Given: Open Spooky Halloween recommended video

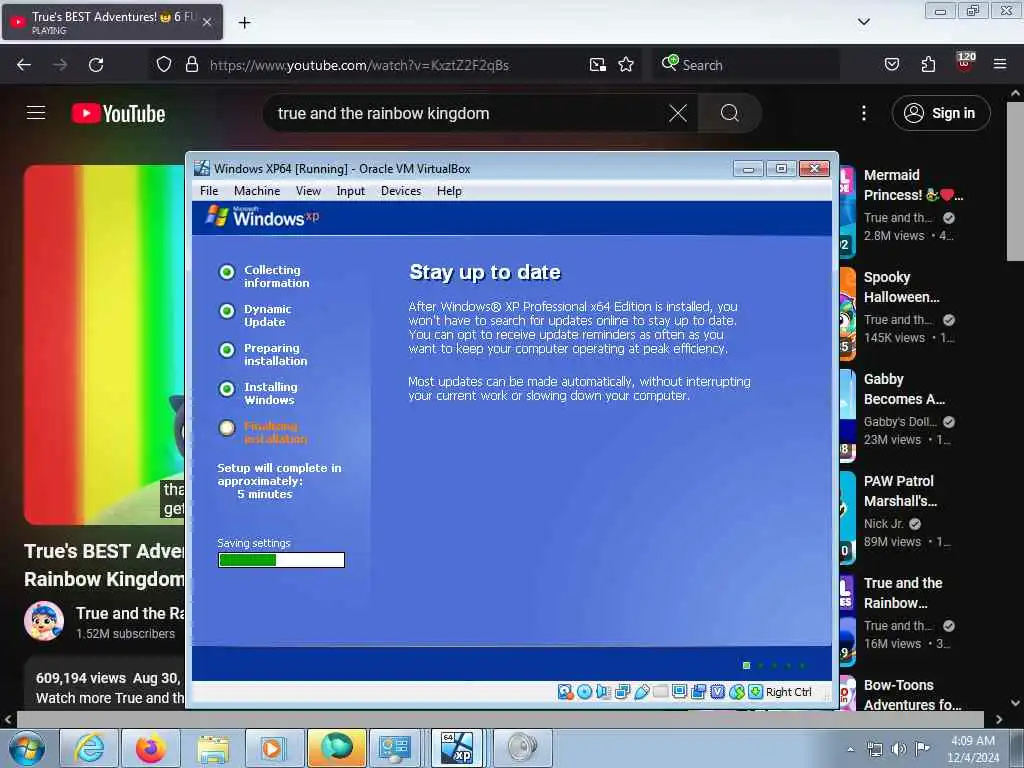Looking at the screenshot, I should [902, 287].
